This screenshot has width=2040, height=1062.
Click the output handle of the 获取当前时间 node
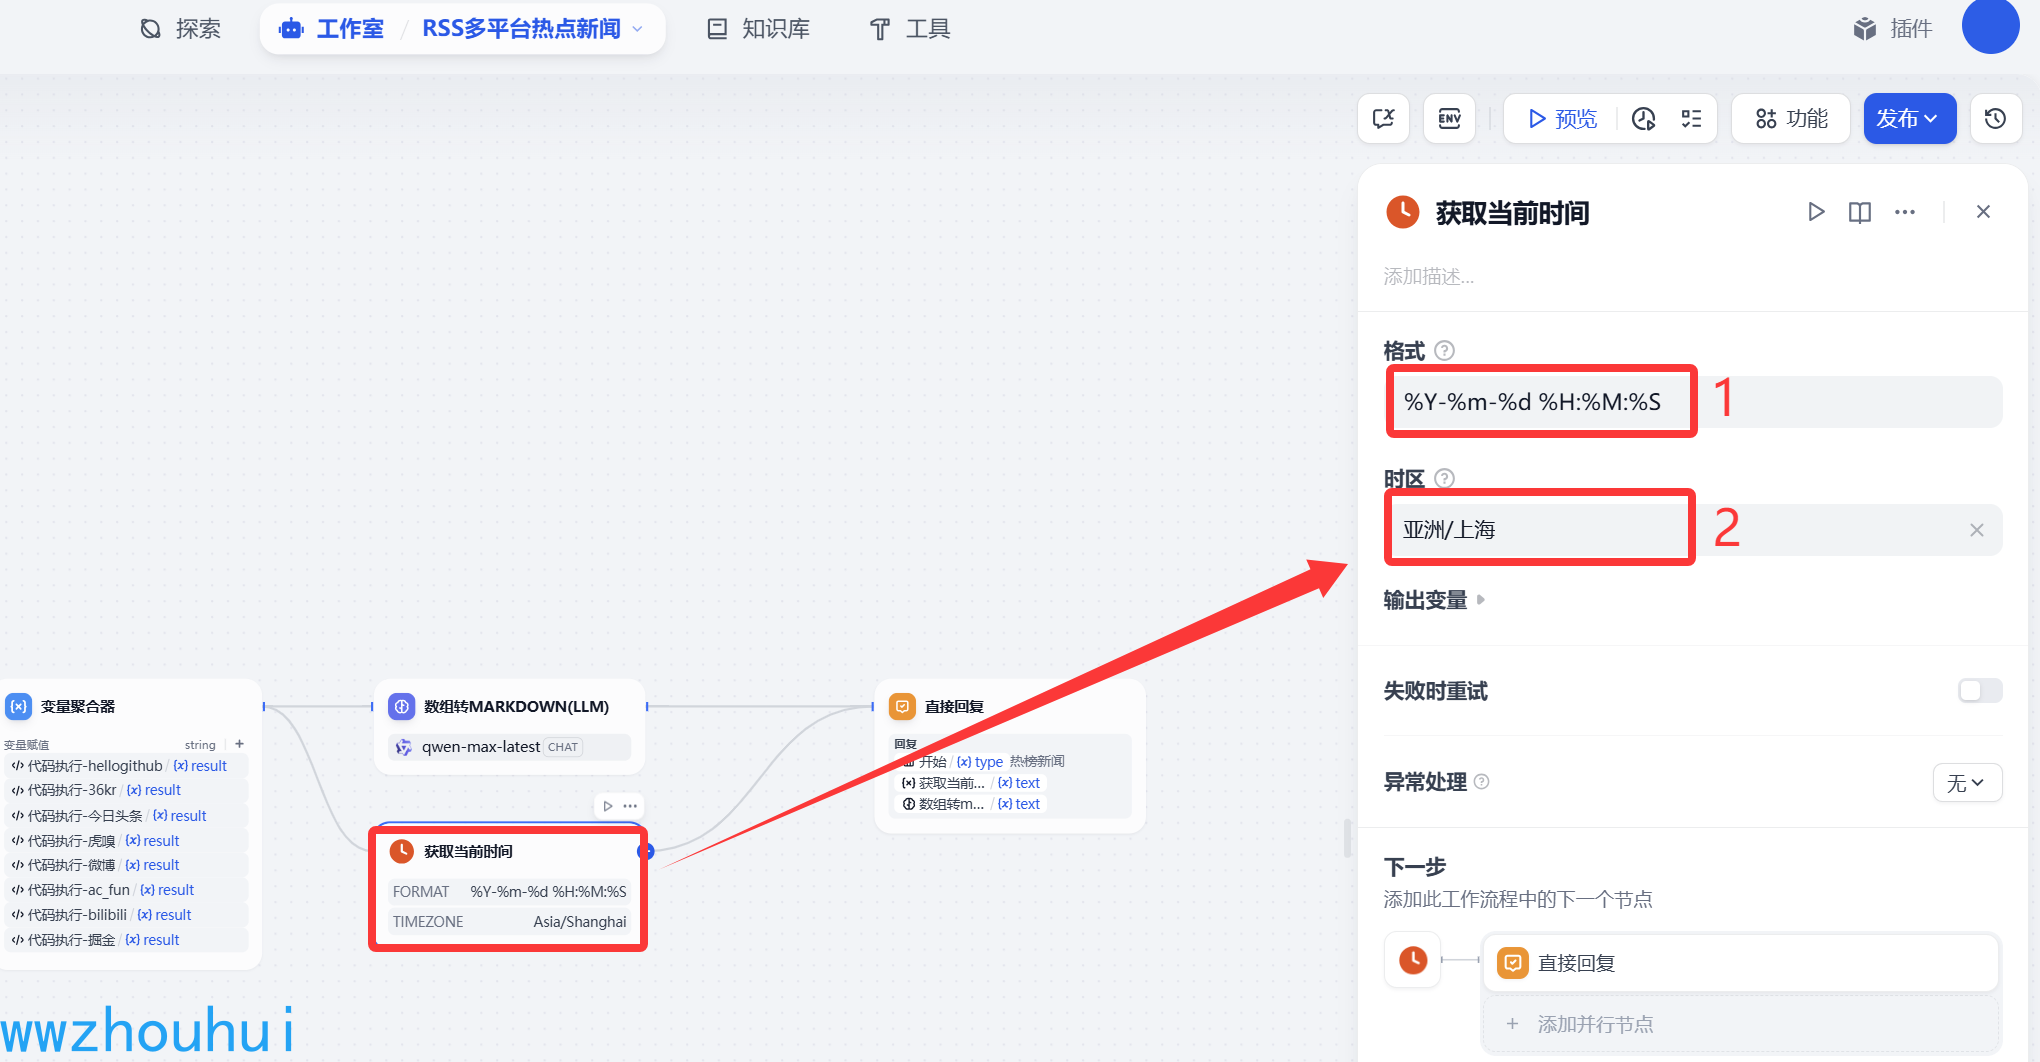click(x=646, y=851)
